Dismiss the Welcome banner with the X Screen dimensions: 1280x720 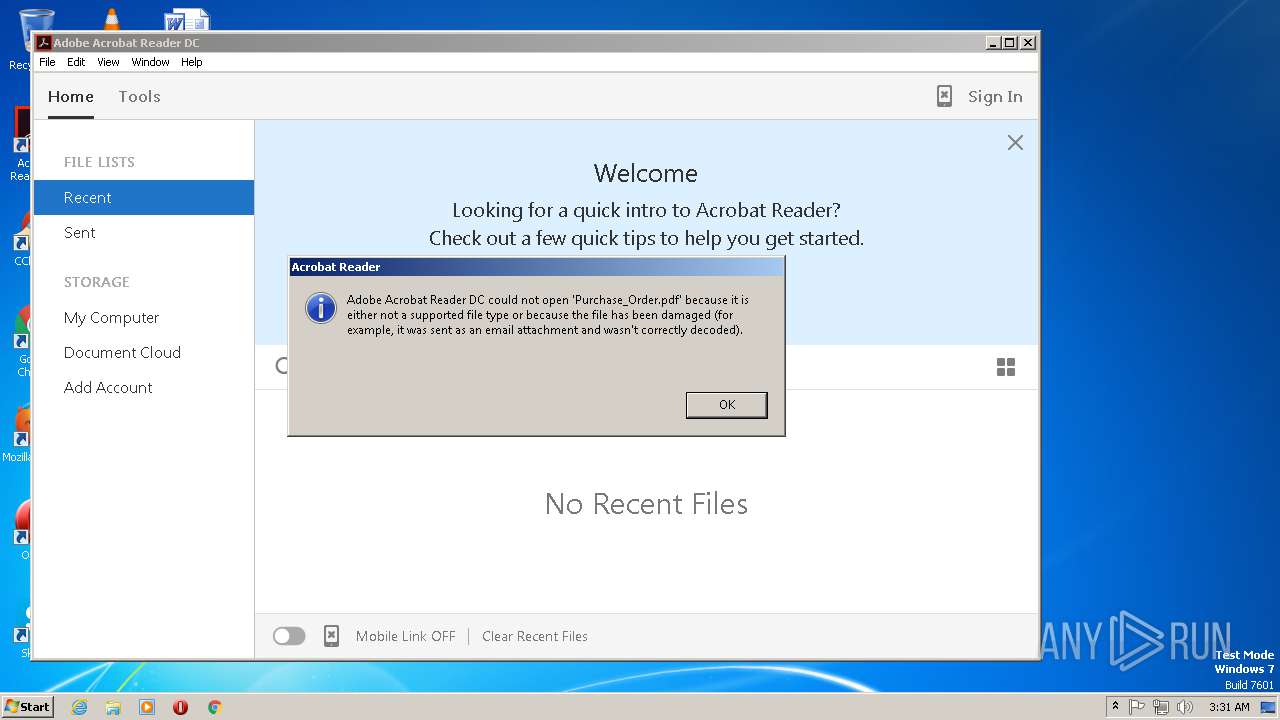click(1015, 143)
